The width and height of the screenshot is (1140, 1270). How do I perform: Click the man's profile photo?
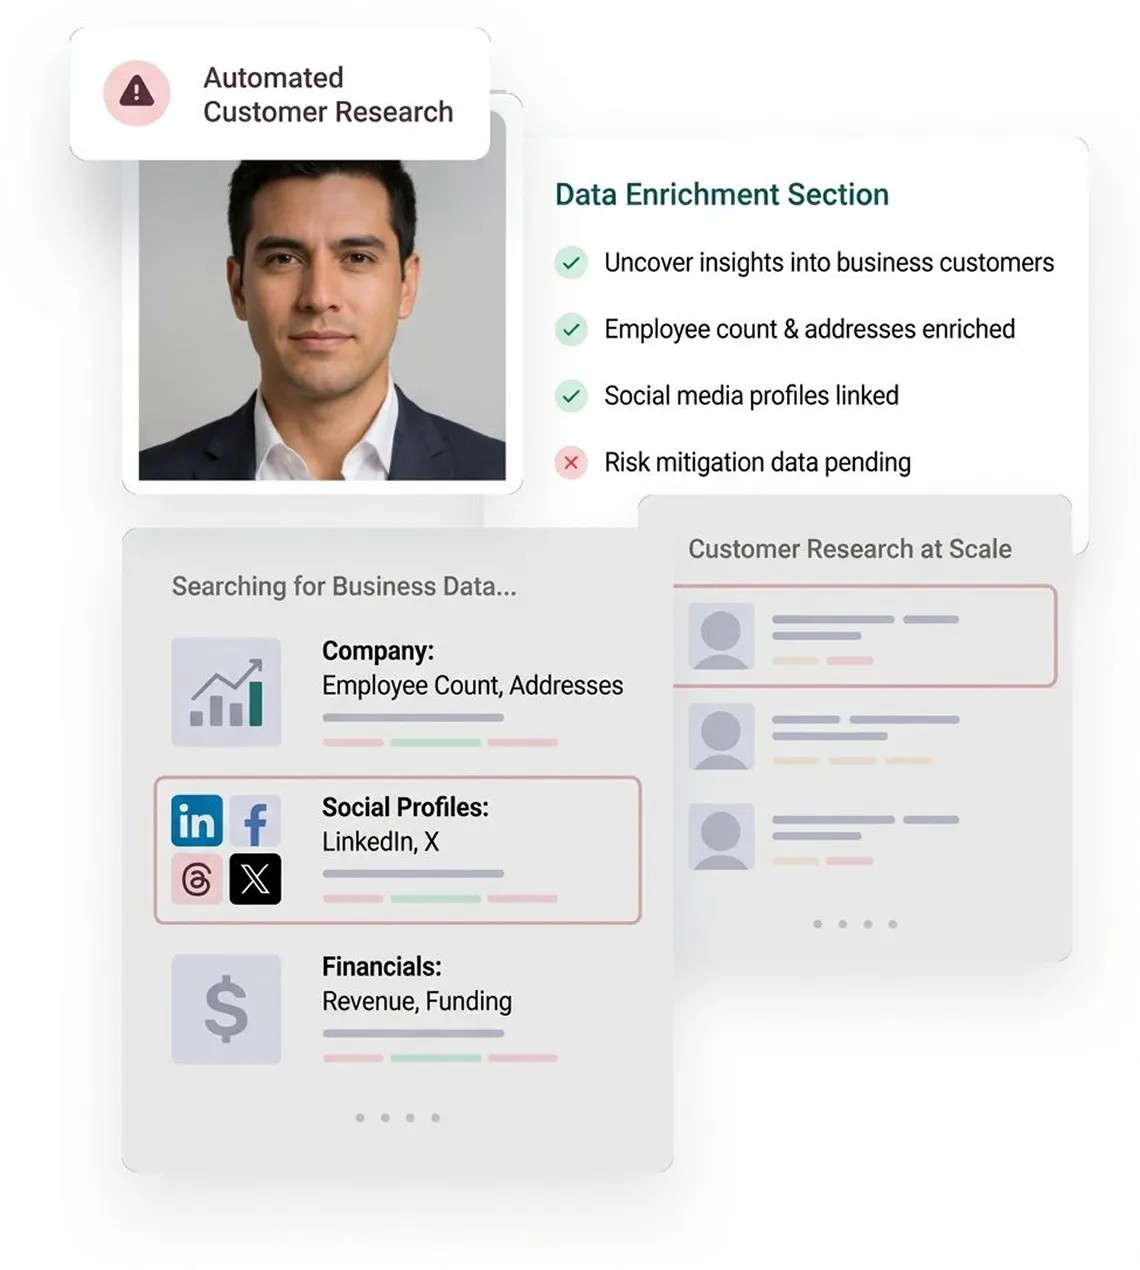(x=322, y=320)
